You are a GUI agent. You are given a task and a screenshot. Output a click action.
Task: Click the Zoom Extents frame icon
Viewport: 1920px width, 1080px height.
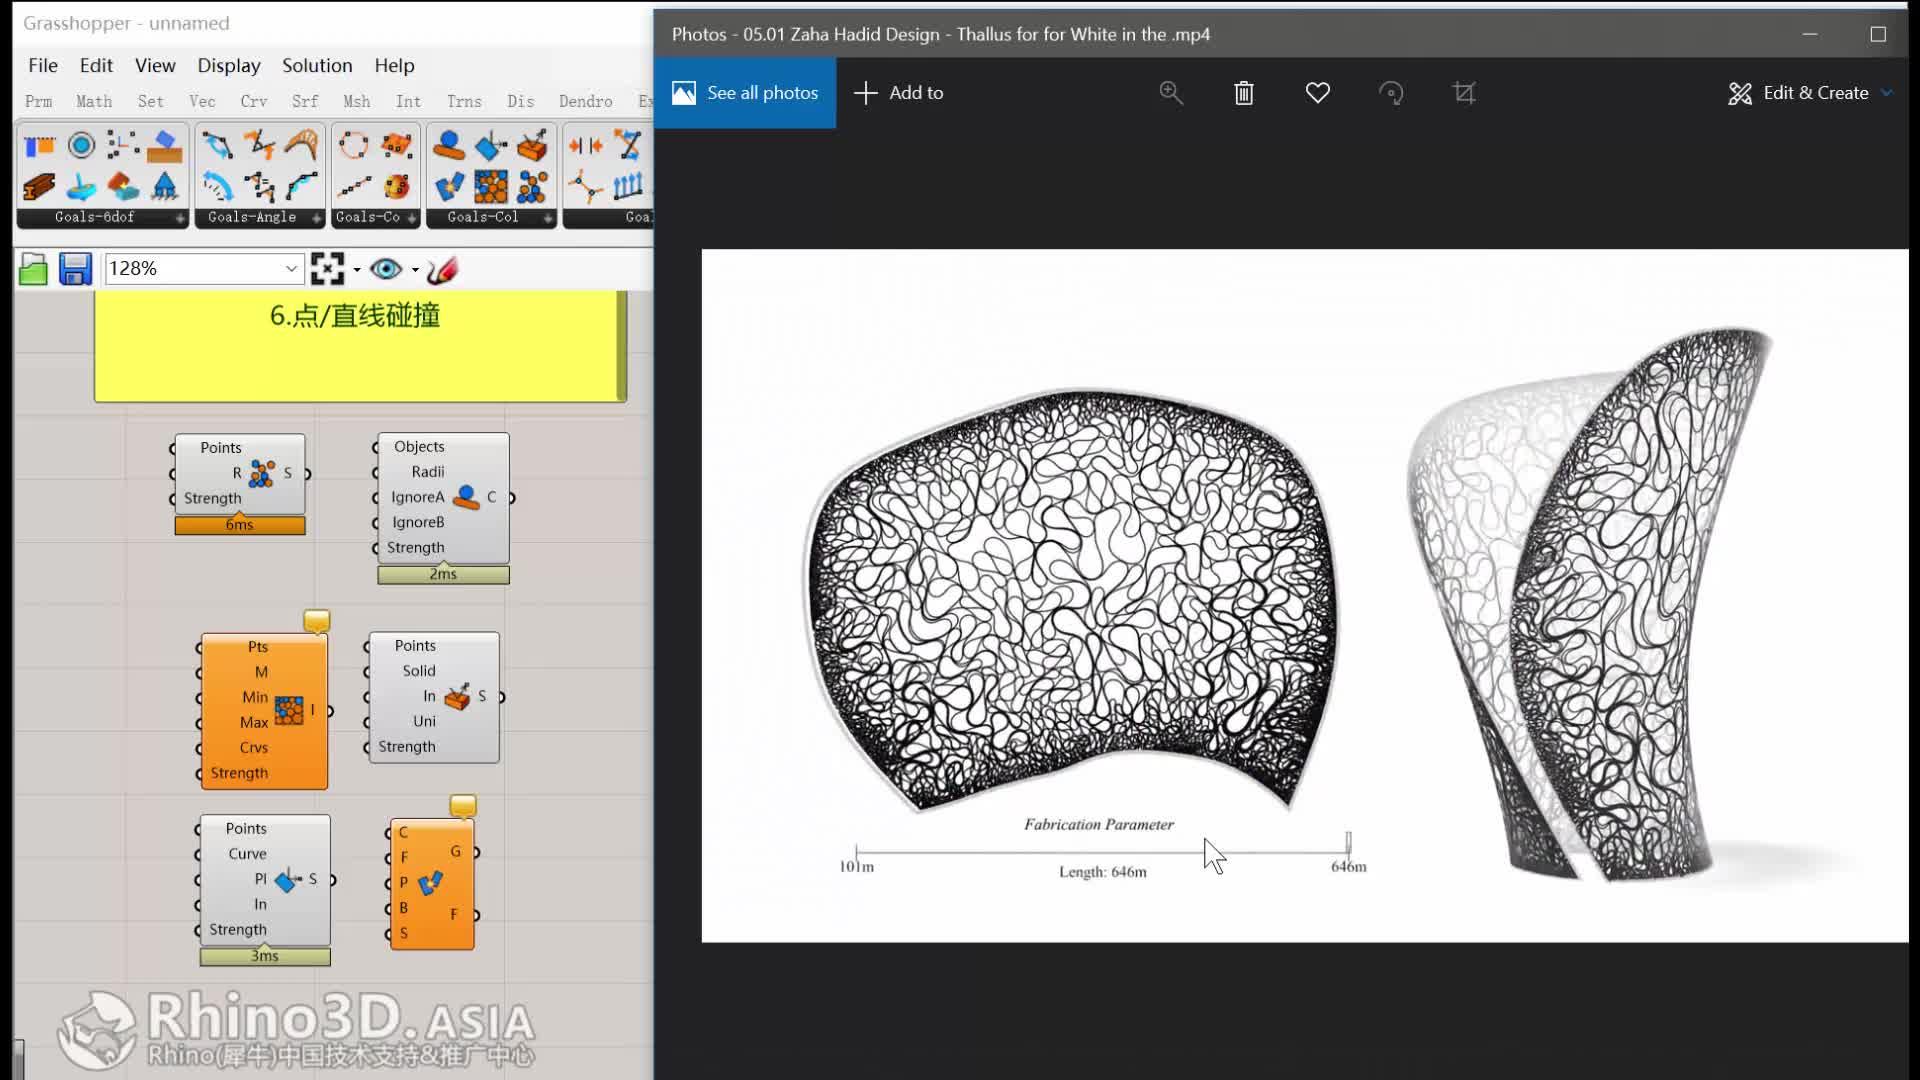(327, 269)
